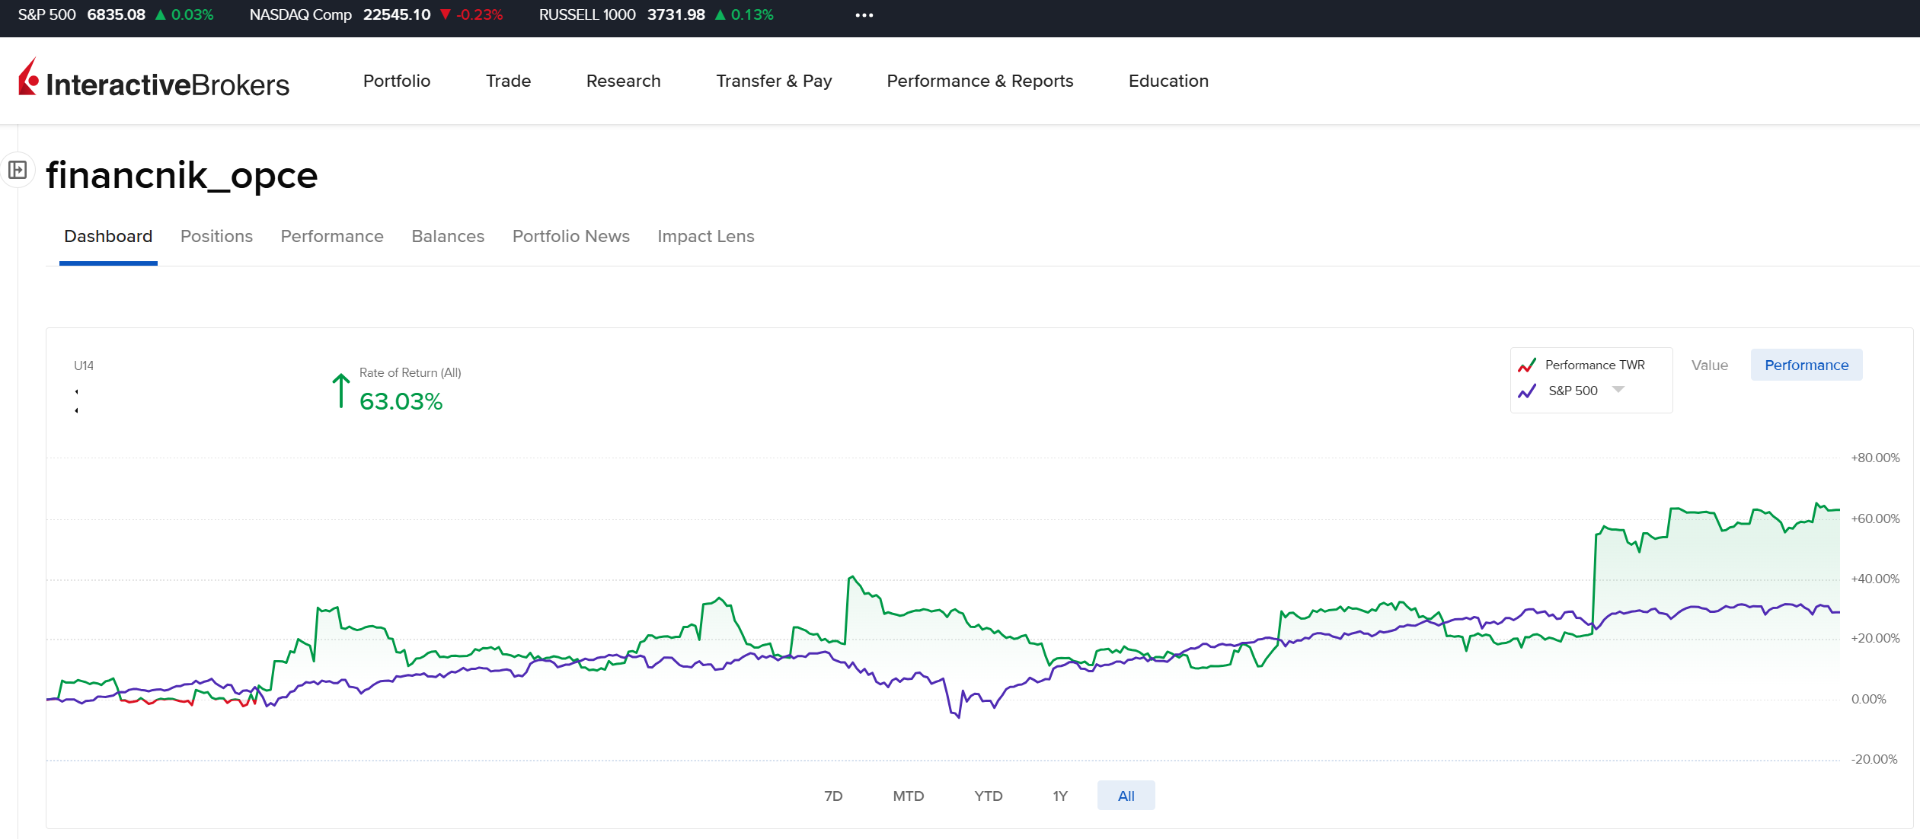Switch to the Positions tab
This screenshot has height=839, width=1920.
click(216, 236)
